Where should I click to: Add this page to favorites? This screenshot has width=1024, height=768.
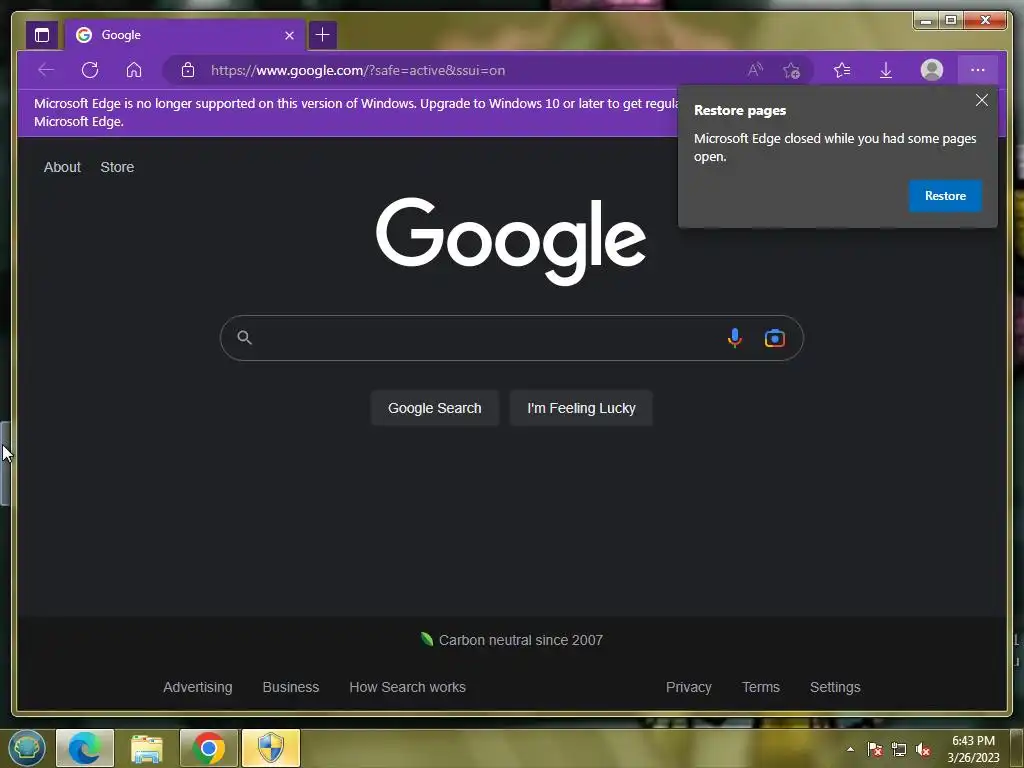(x=792, y=70)
